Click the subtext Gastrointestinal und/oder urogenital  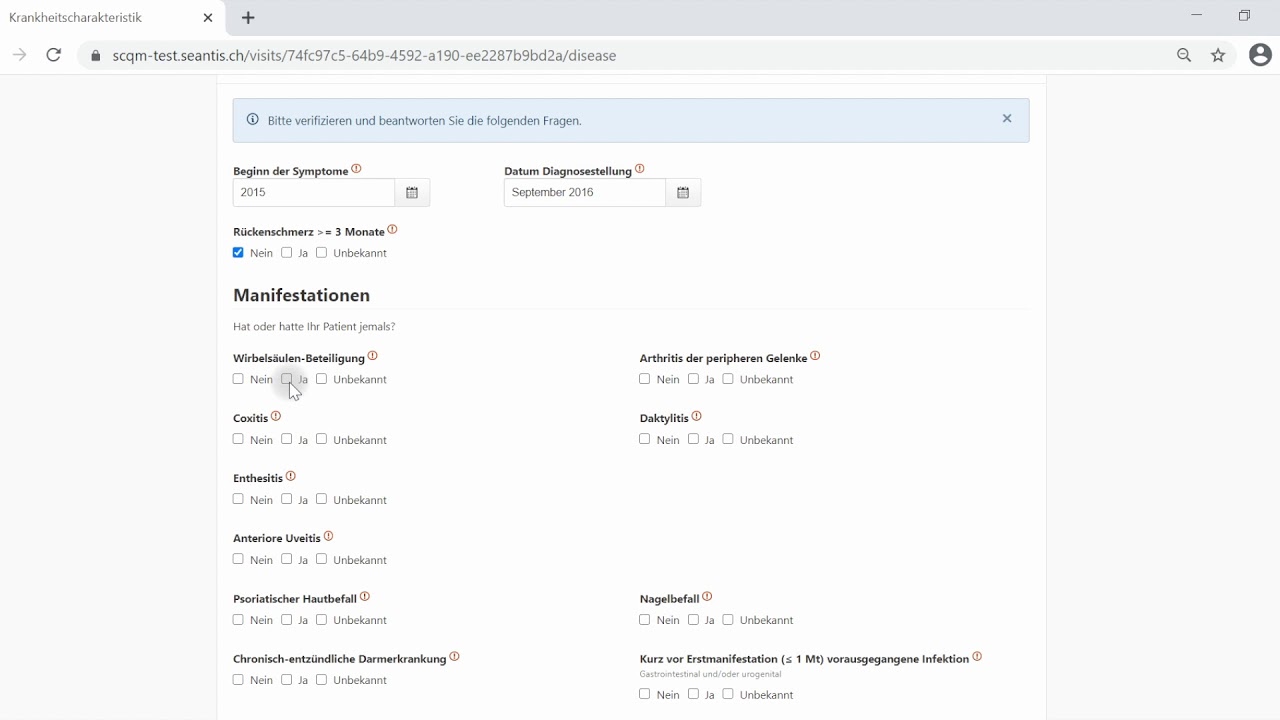pyautogui.click(x=711, y=674)
